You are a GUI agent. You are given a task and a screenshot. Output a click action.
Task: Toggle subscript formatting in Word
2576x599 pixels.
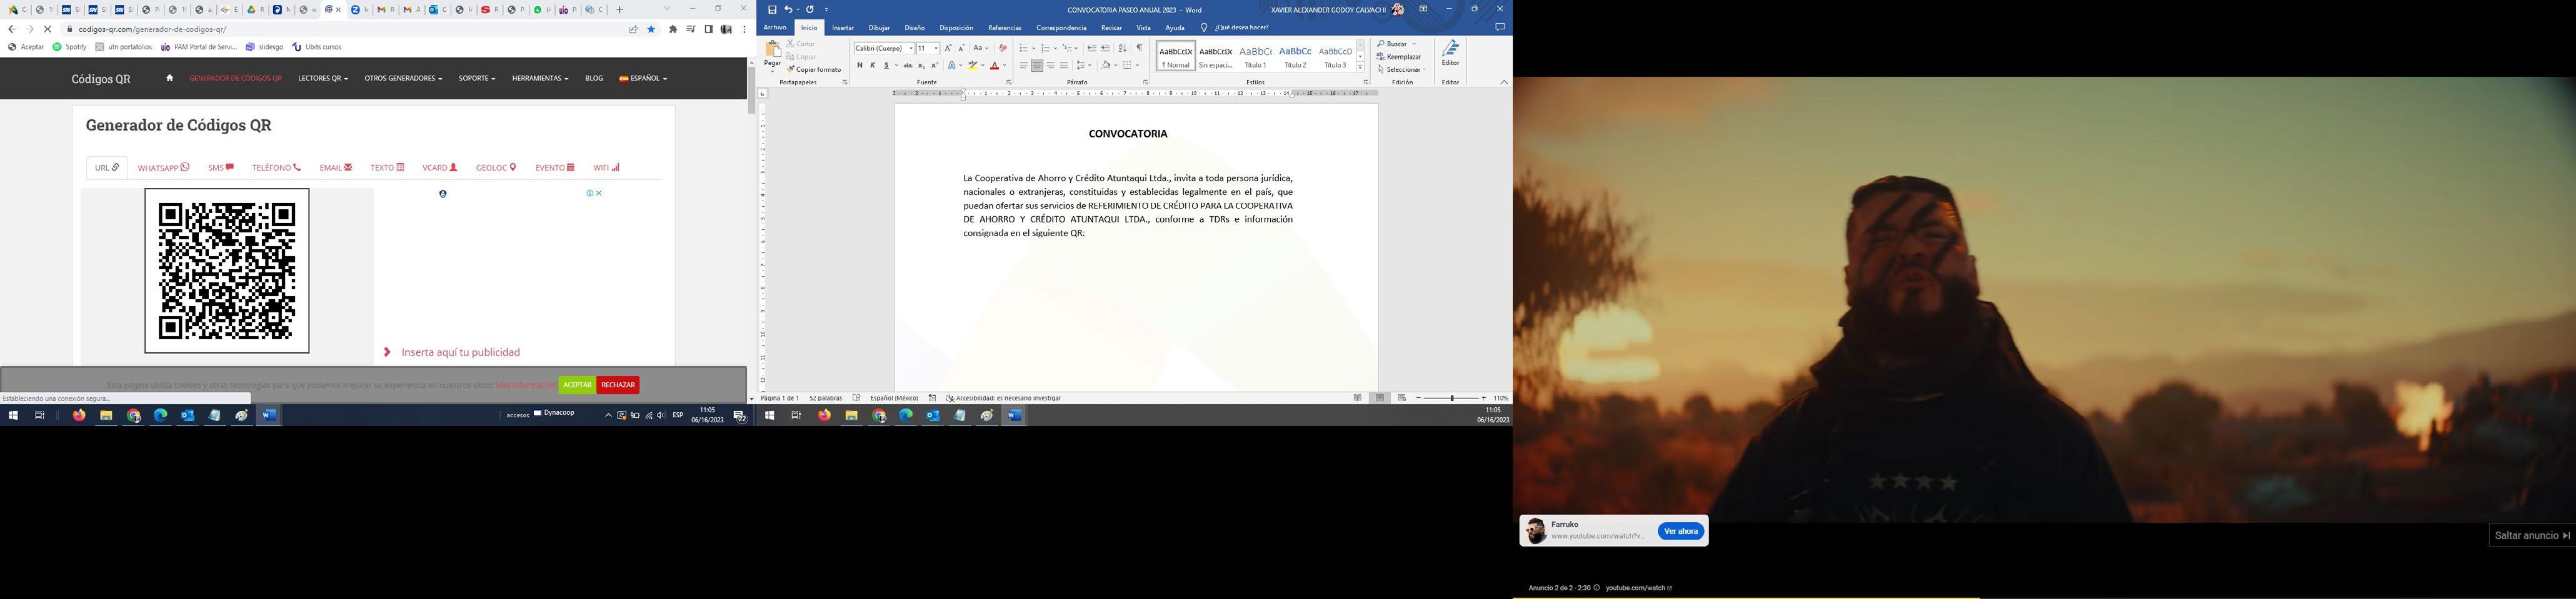coord(921,65)
